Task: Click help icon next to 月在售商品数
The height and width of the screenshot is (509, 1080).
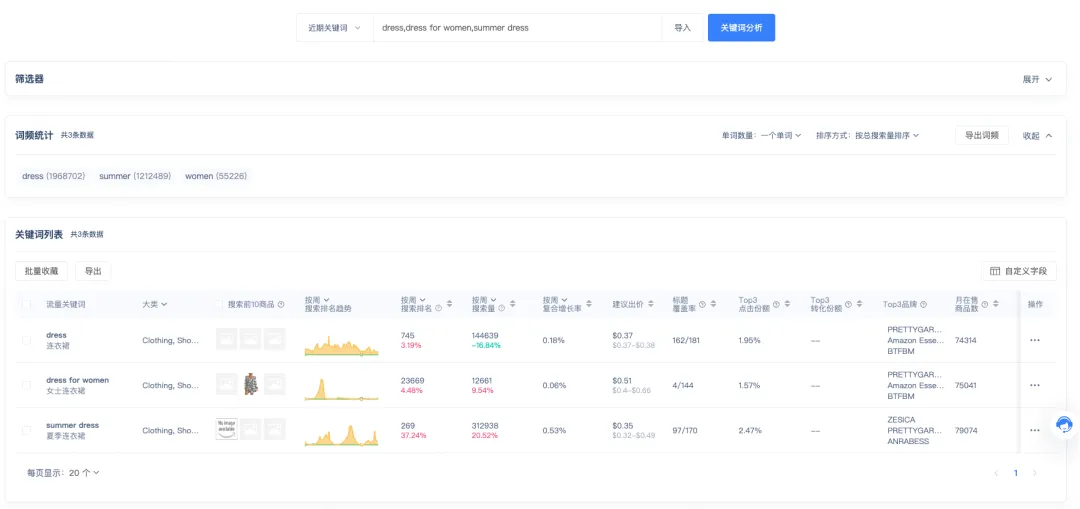Action: (985, 304)
